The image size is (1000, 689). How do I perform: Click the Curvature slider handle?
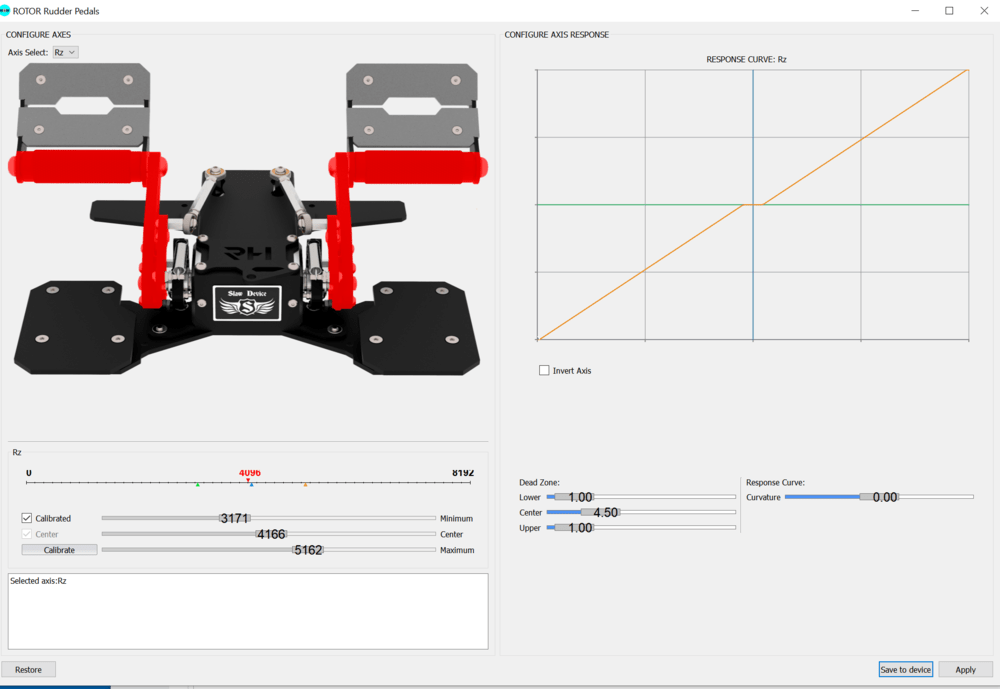880,496
